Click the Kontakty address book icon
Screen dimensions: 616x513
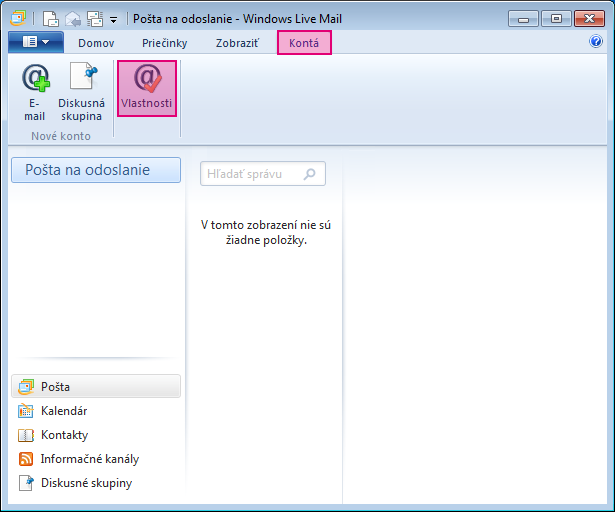tap(26, 435)
